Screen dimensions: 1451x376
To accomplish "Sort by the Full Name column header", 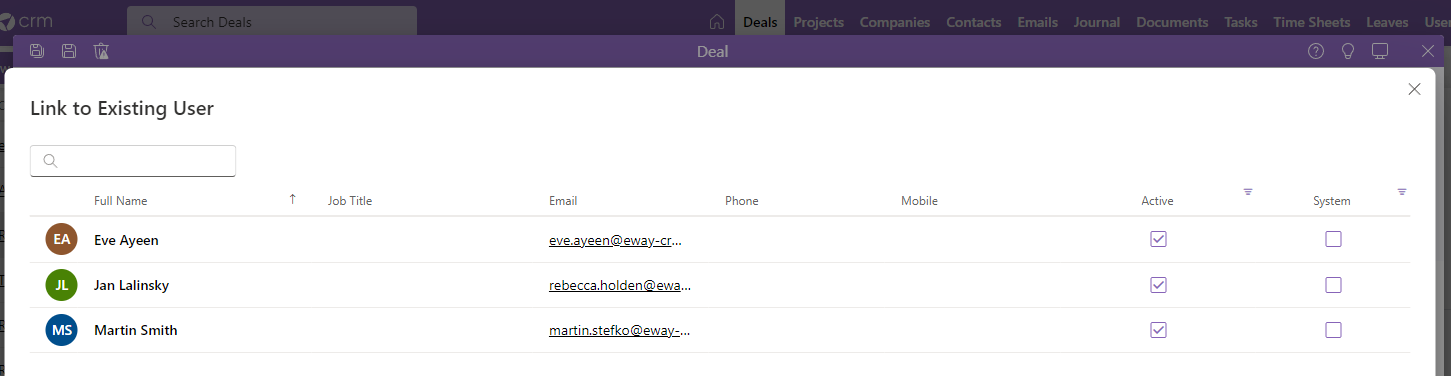I will coord(121,201).
